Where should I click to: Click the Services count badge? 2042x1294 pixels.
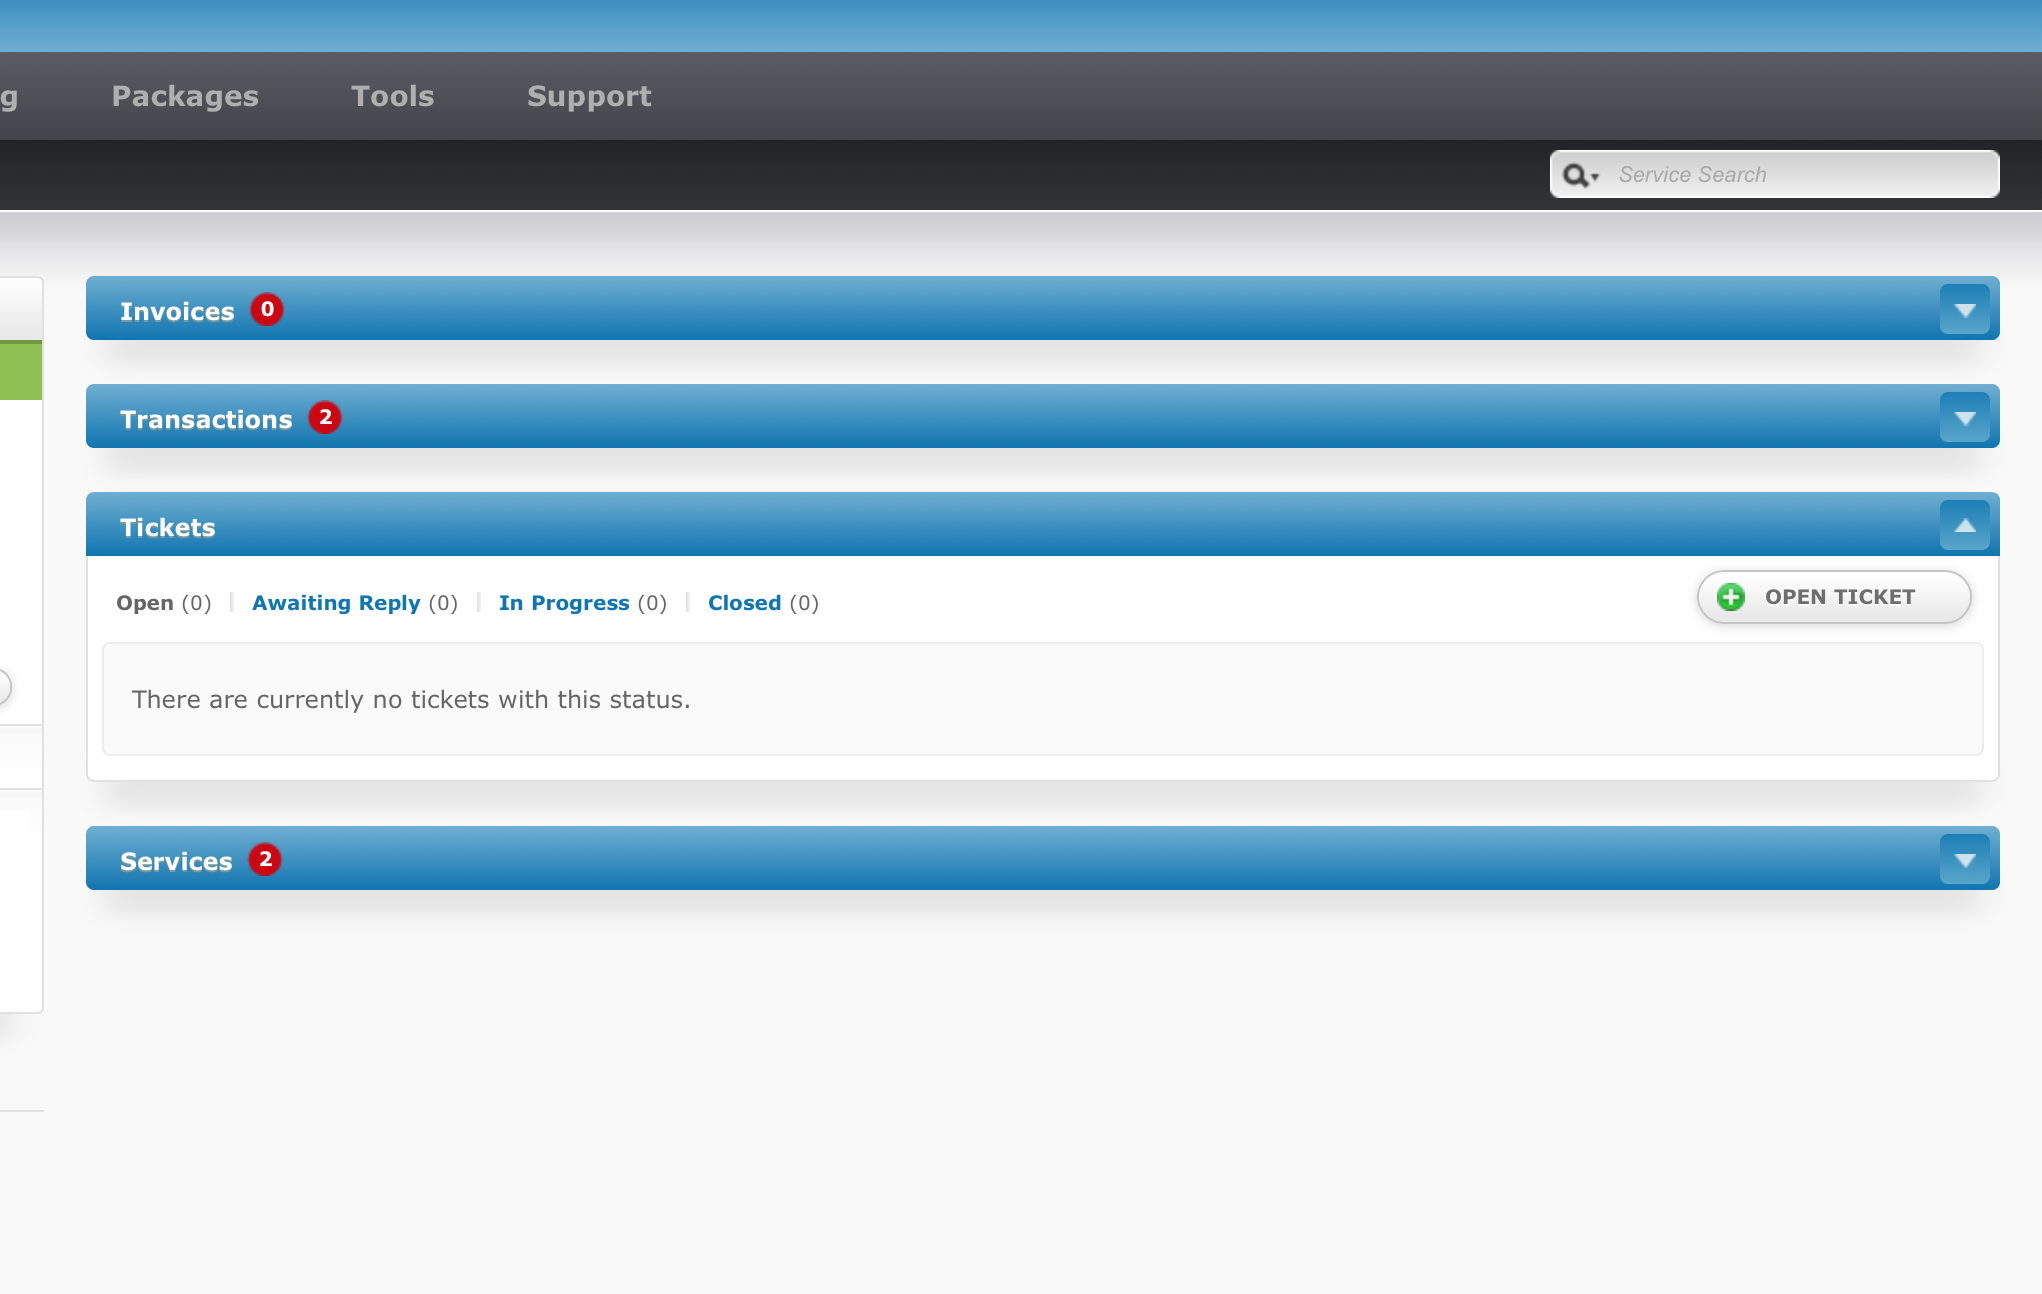click(265, 860)
